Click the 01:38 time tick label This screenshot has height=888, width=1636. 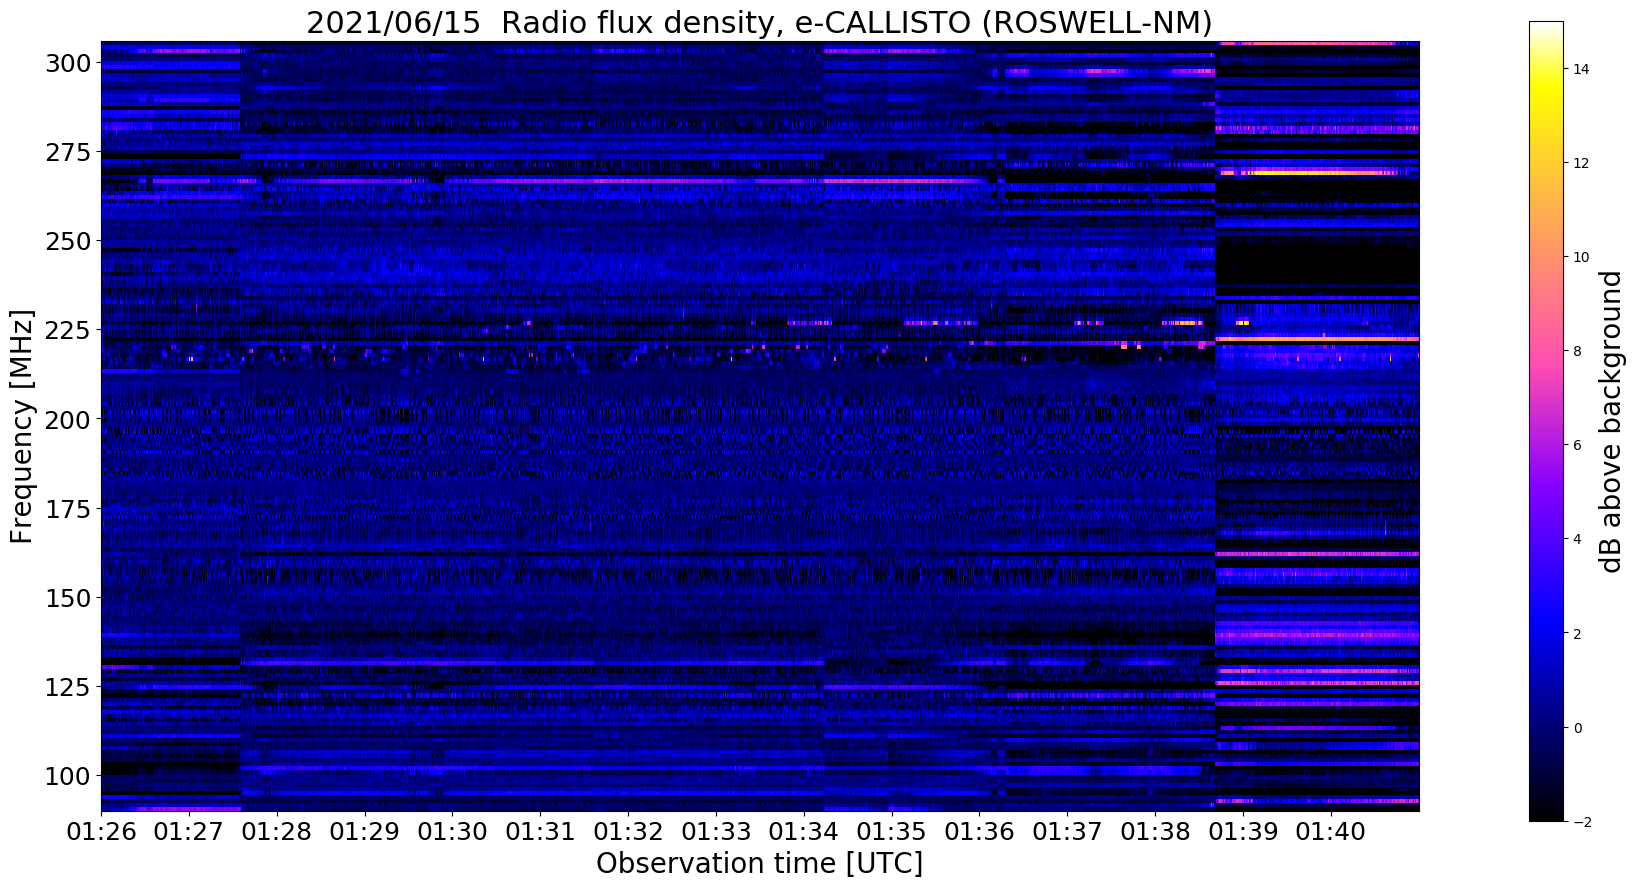(x=1155, y=831)
